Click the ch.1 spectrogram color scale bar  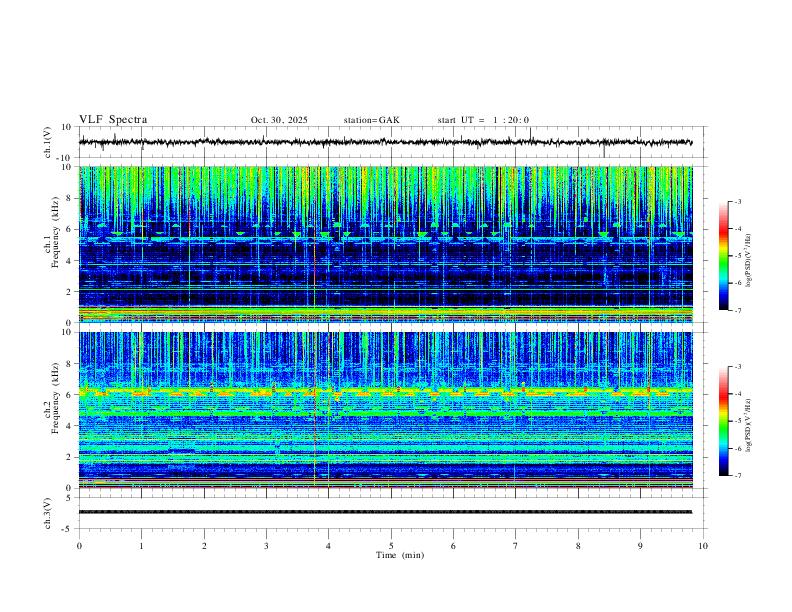coord(723,256)
